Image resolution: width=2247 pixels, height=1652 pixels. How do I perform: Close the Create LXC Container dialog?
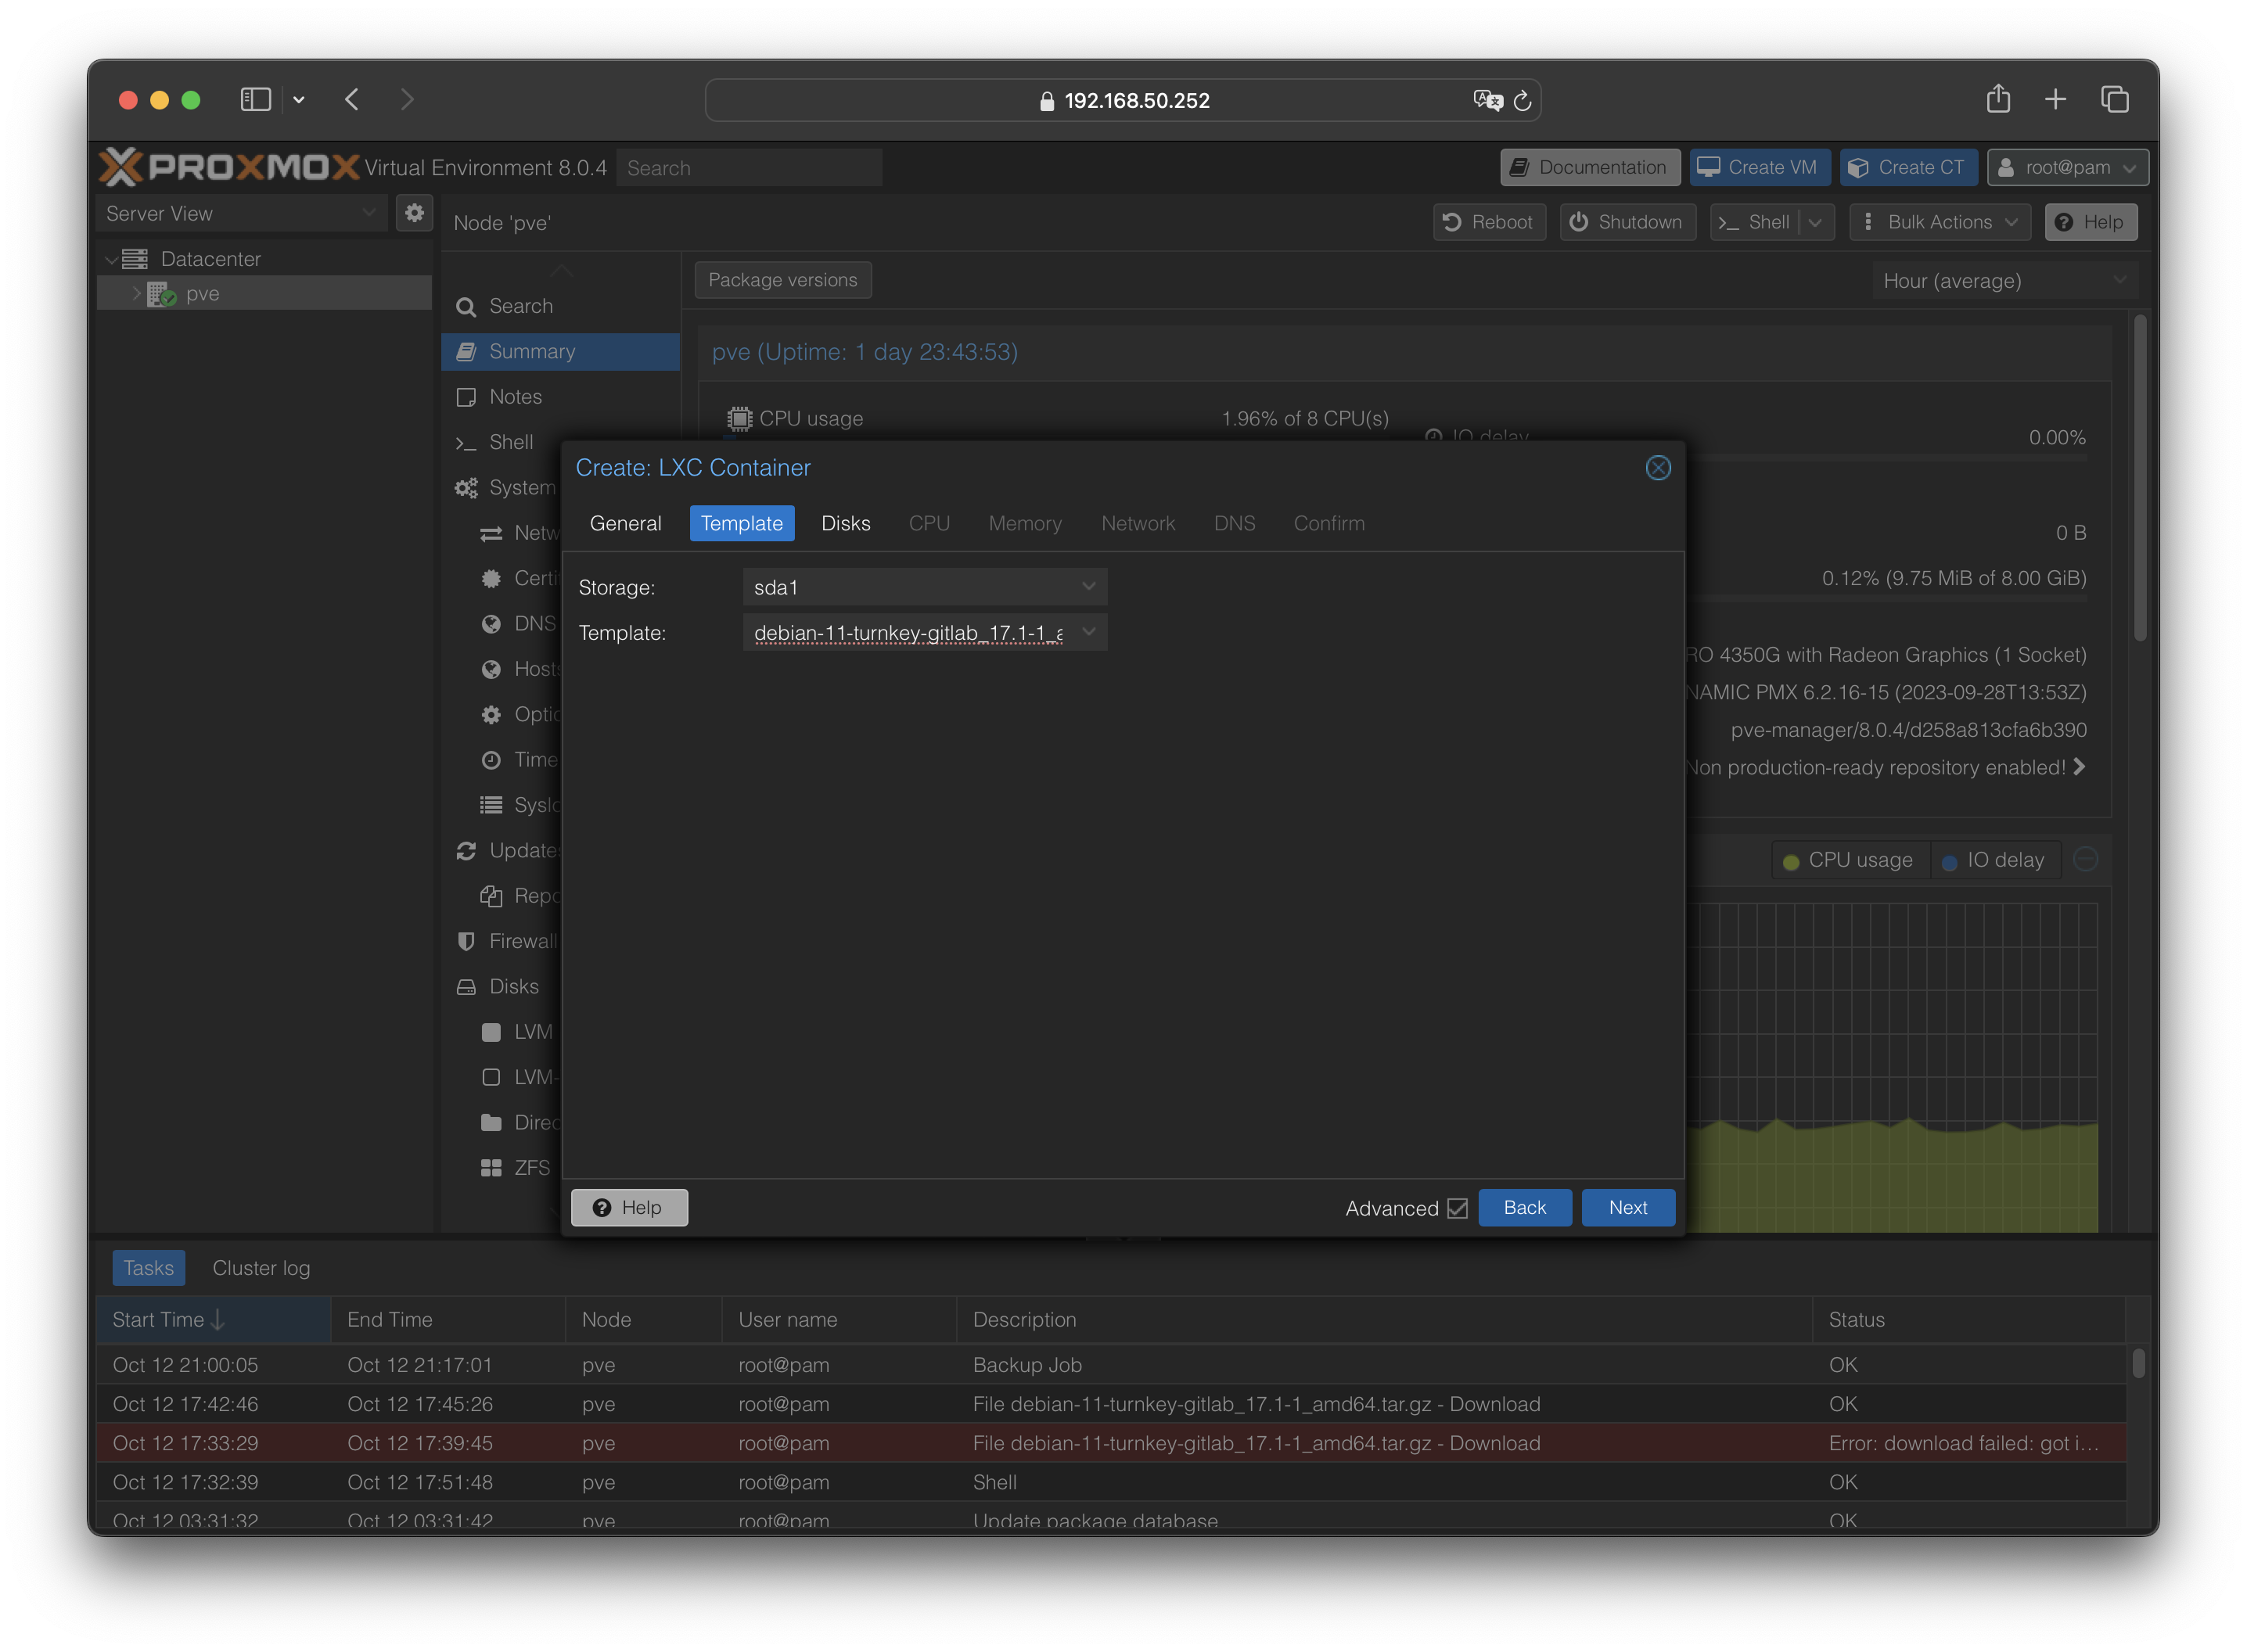point(1657,468)
